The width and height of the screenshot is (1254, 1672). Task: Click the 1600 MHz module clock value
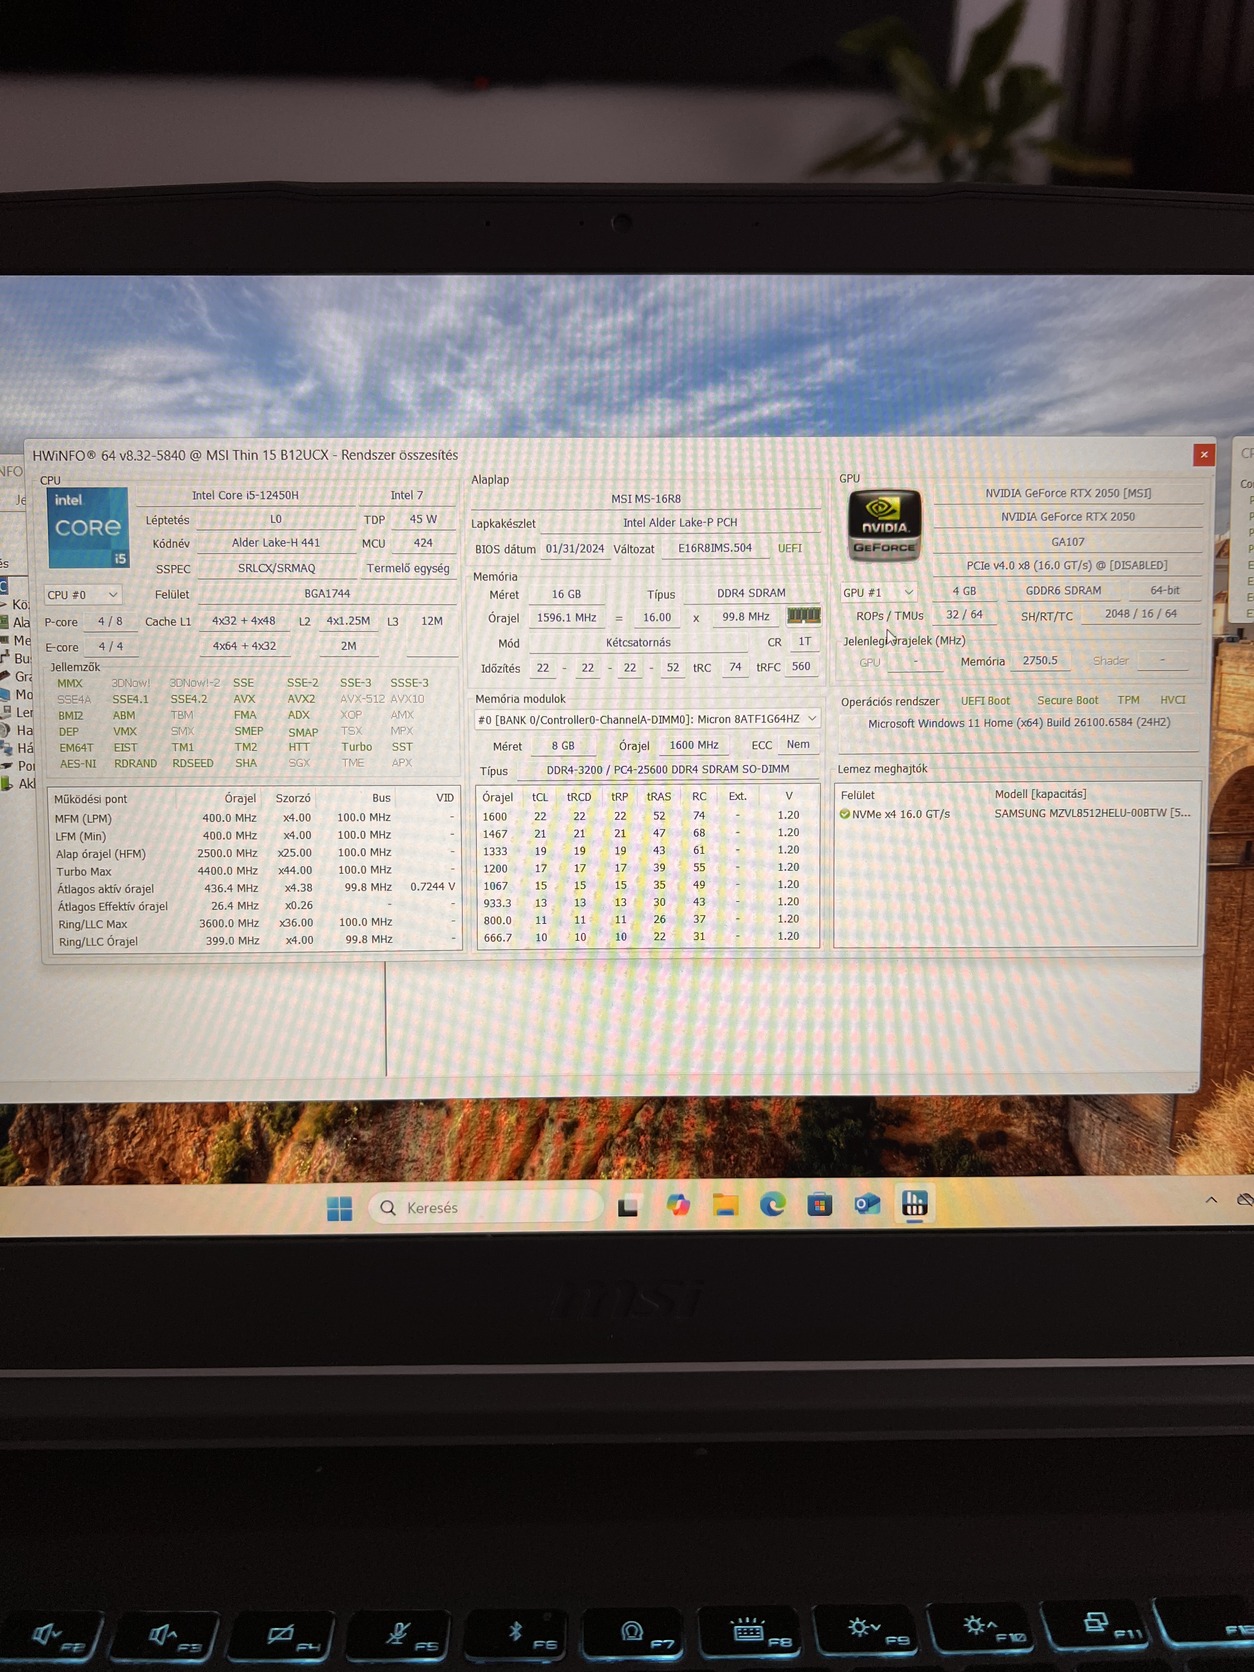click(x=694, y=745)
